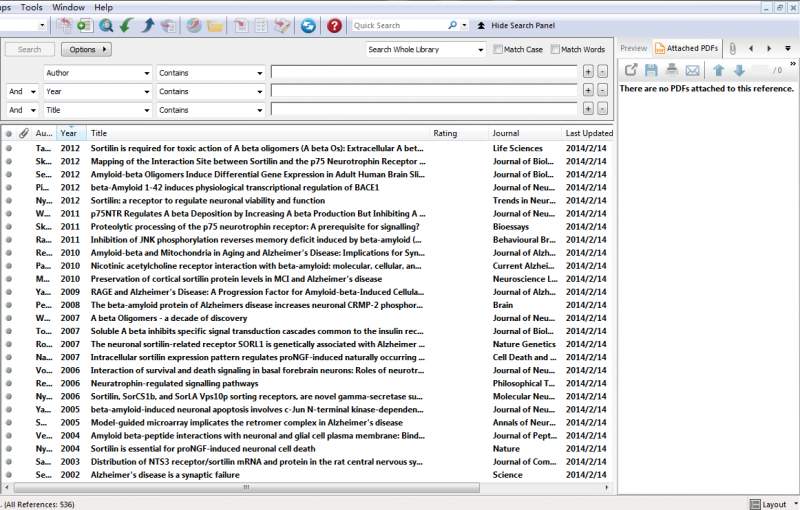Open the Help menu
Screen dimensions: 800x510
[103, 7]
